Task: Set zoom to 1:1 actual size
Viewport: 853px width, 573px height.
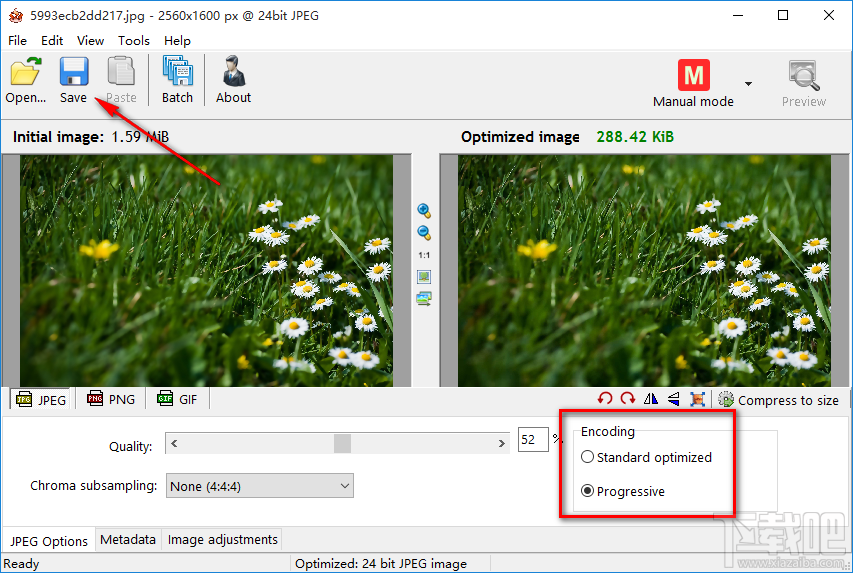Action: coord(424,255)
